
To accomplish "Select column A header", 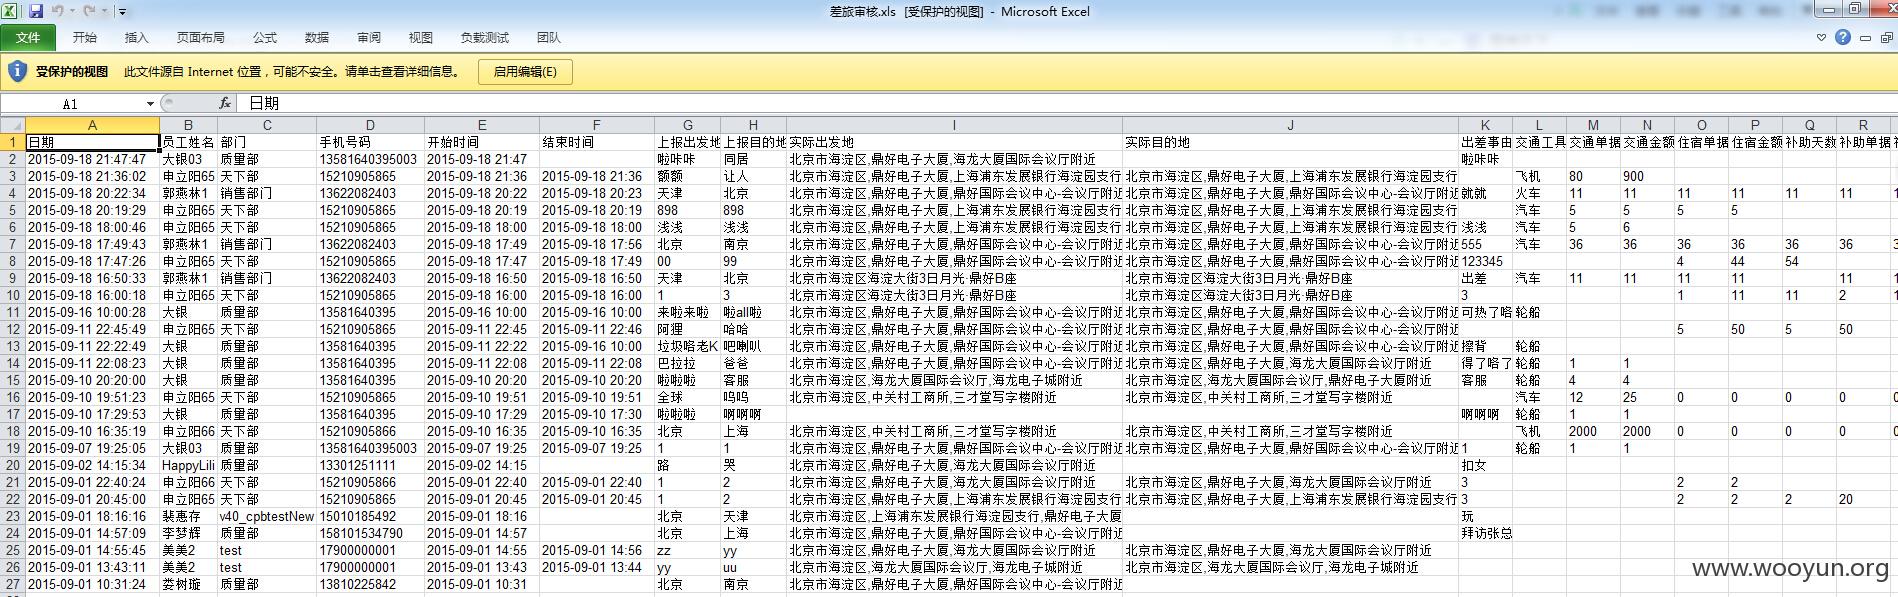I will pyautogui.click(x=92, y=125).
